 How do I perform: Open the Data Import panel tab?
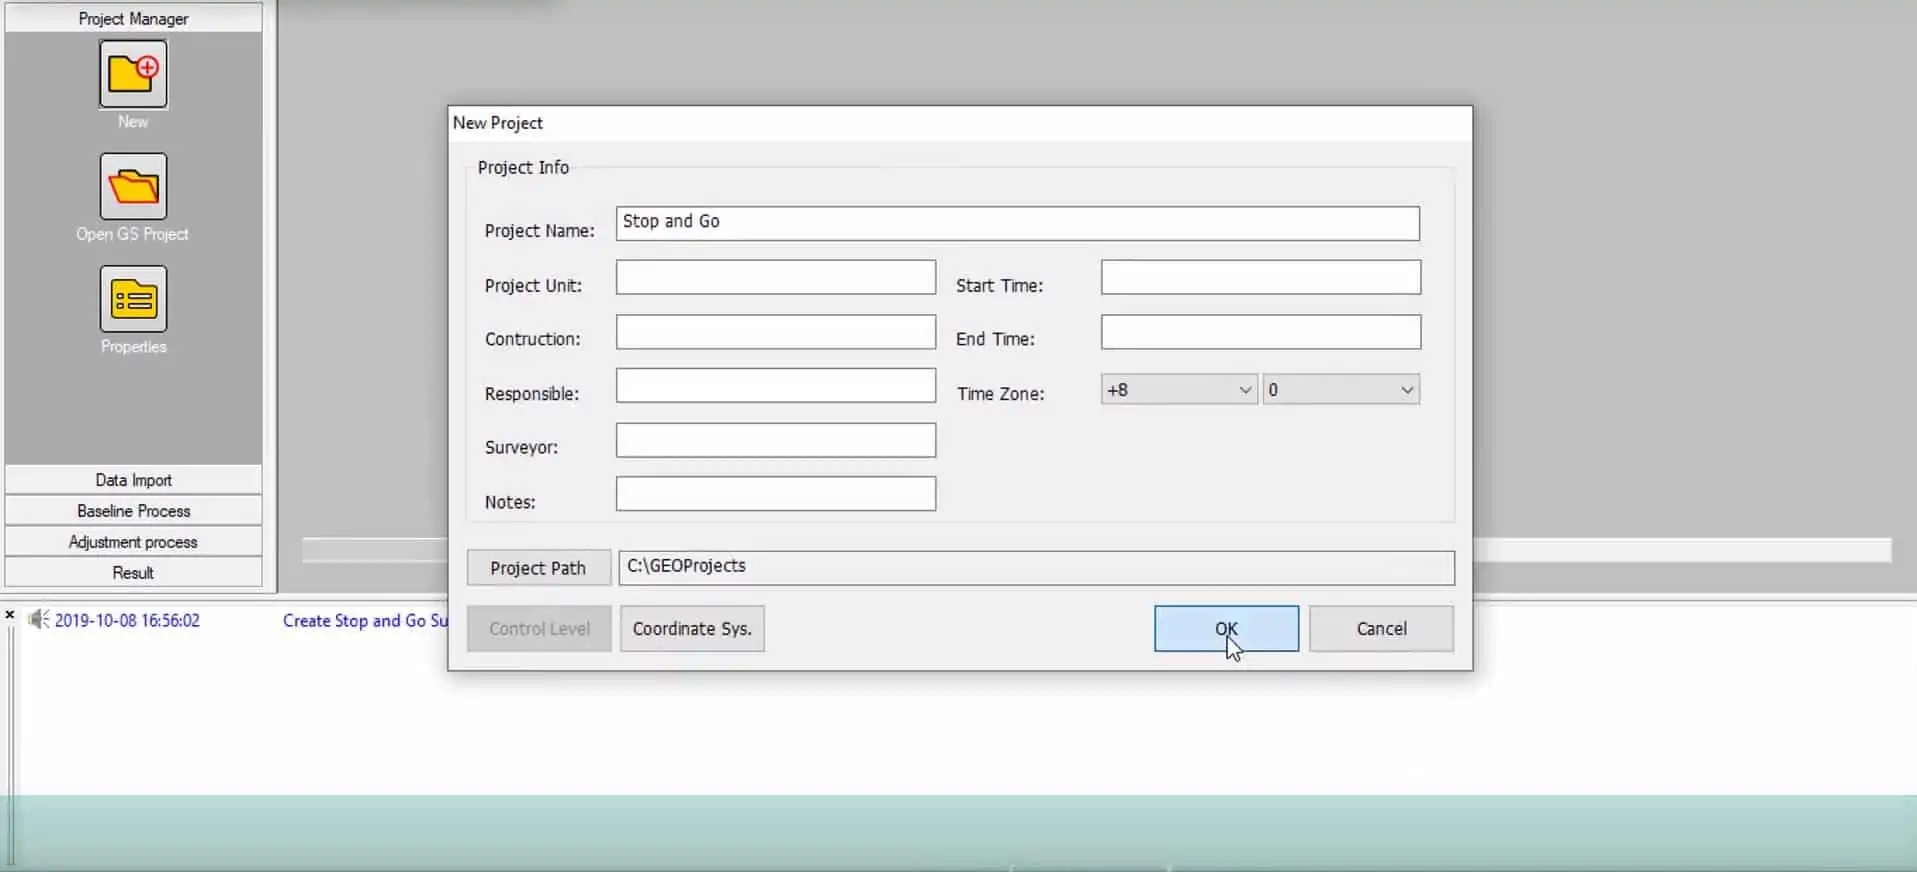(133, 480)
